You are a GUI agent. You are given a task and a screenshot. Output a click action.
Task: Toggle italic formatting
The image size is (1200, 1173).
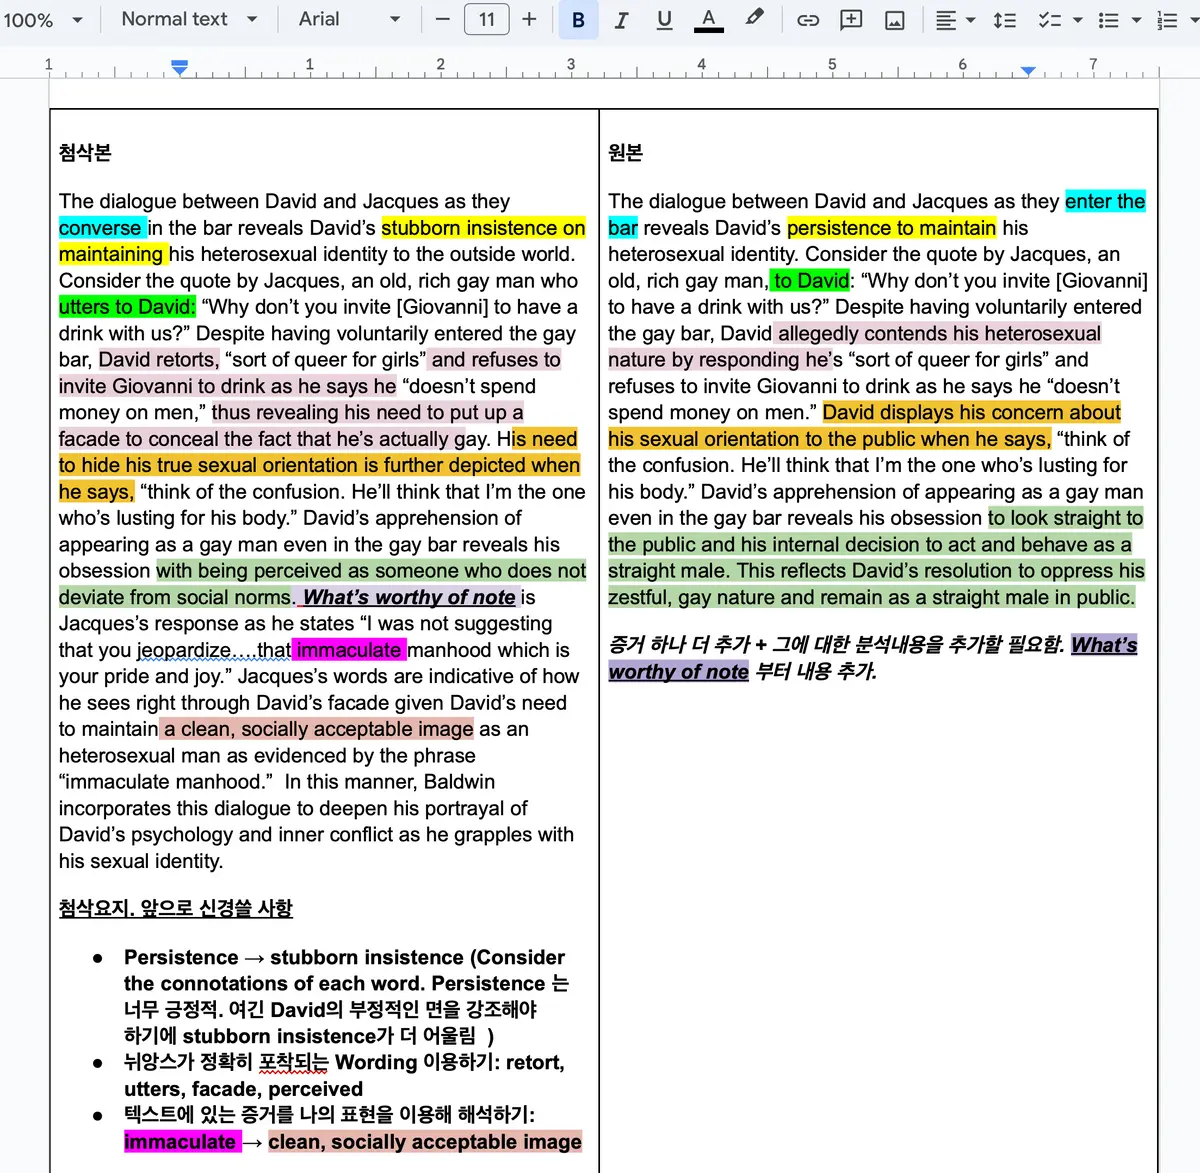click(621, 20)
